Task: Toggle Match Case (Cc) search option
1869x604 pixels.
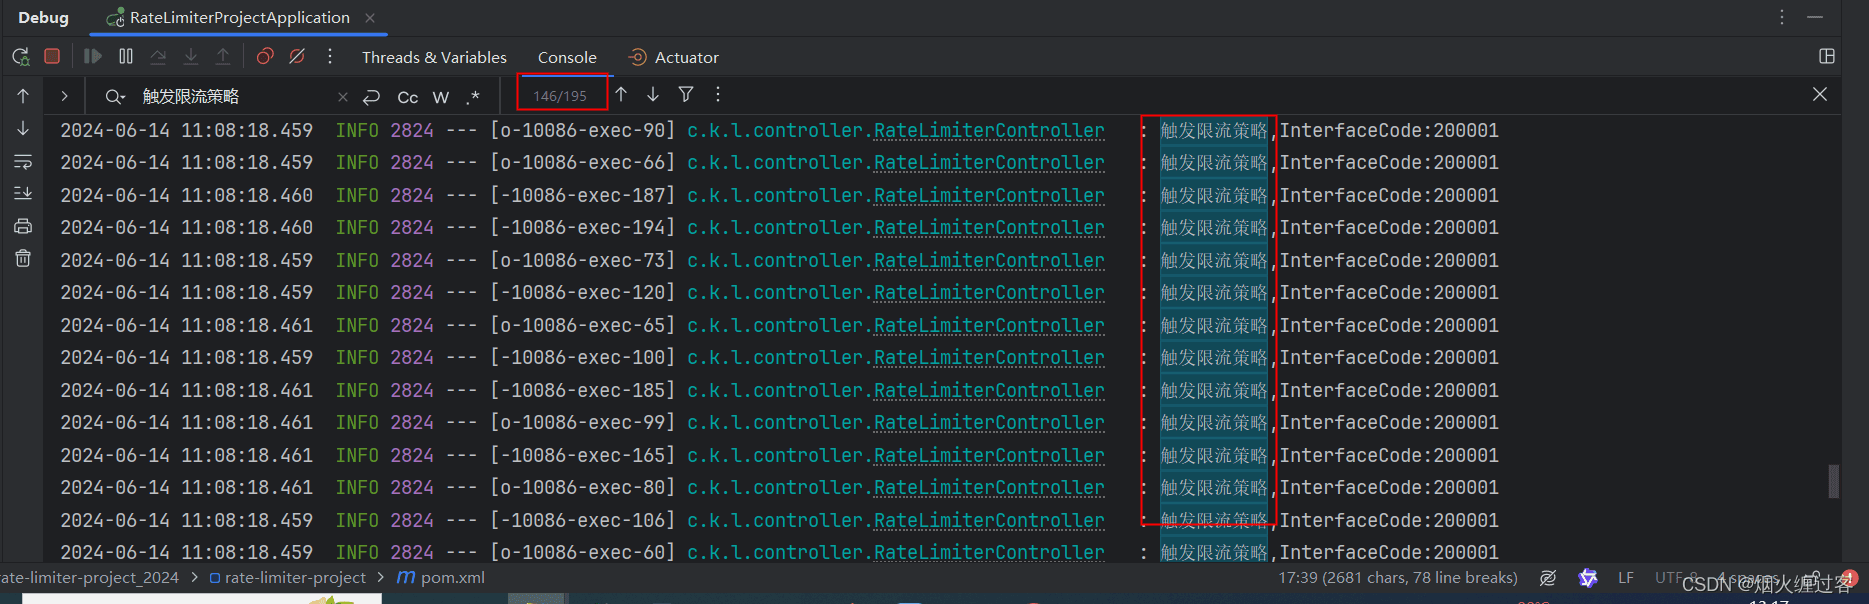Action: (x=408, y=97)
